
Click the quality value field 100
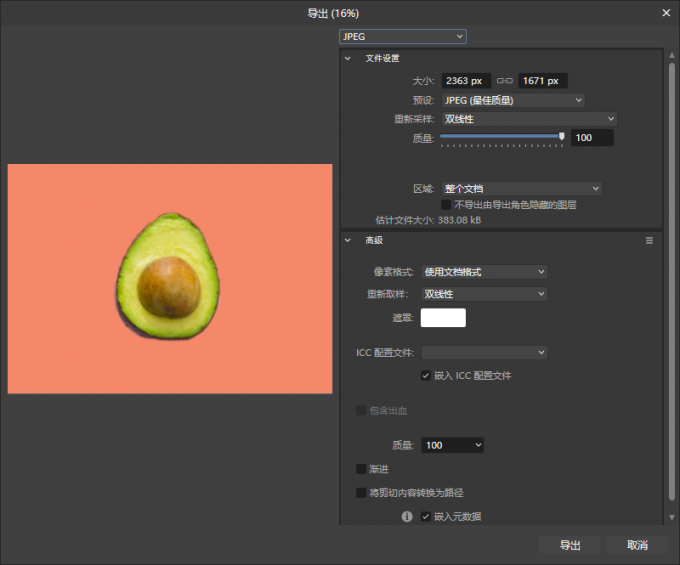[x=592, y=138]
